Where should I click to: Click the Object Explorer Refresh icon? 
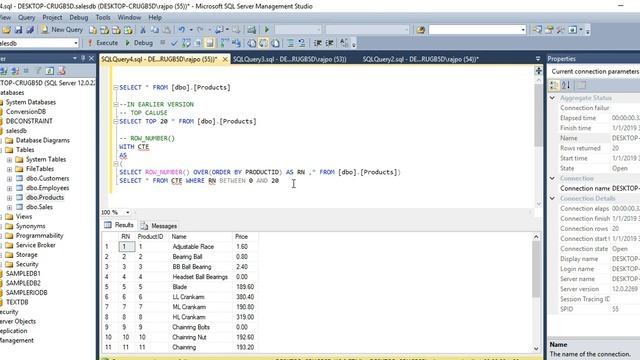[49, 71]
